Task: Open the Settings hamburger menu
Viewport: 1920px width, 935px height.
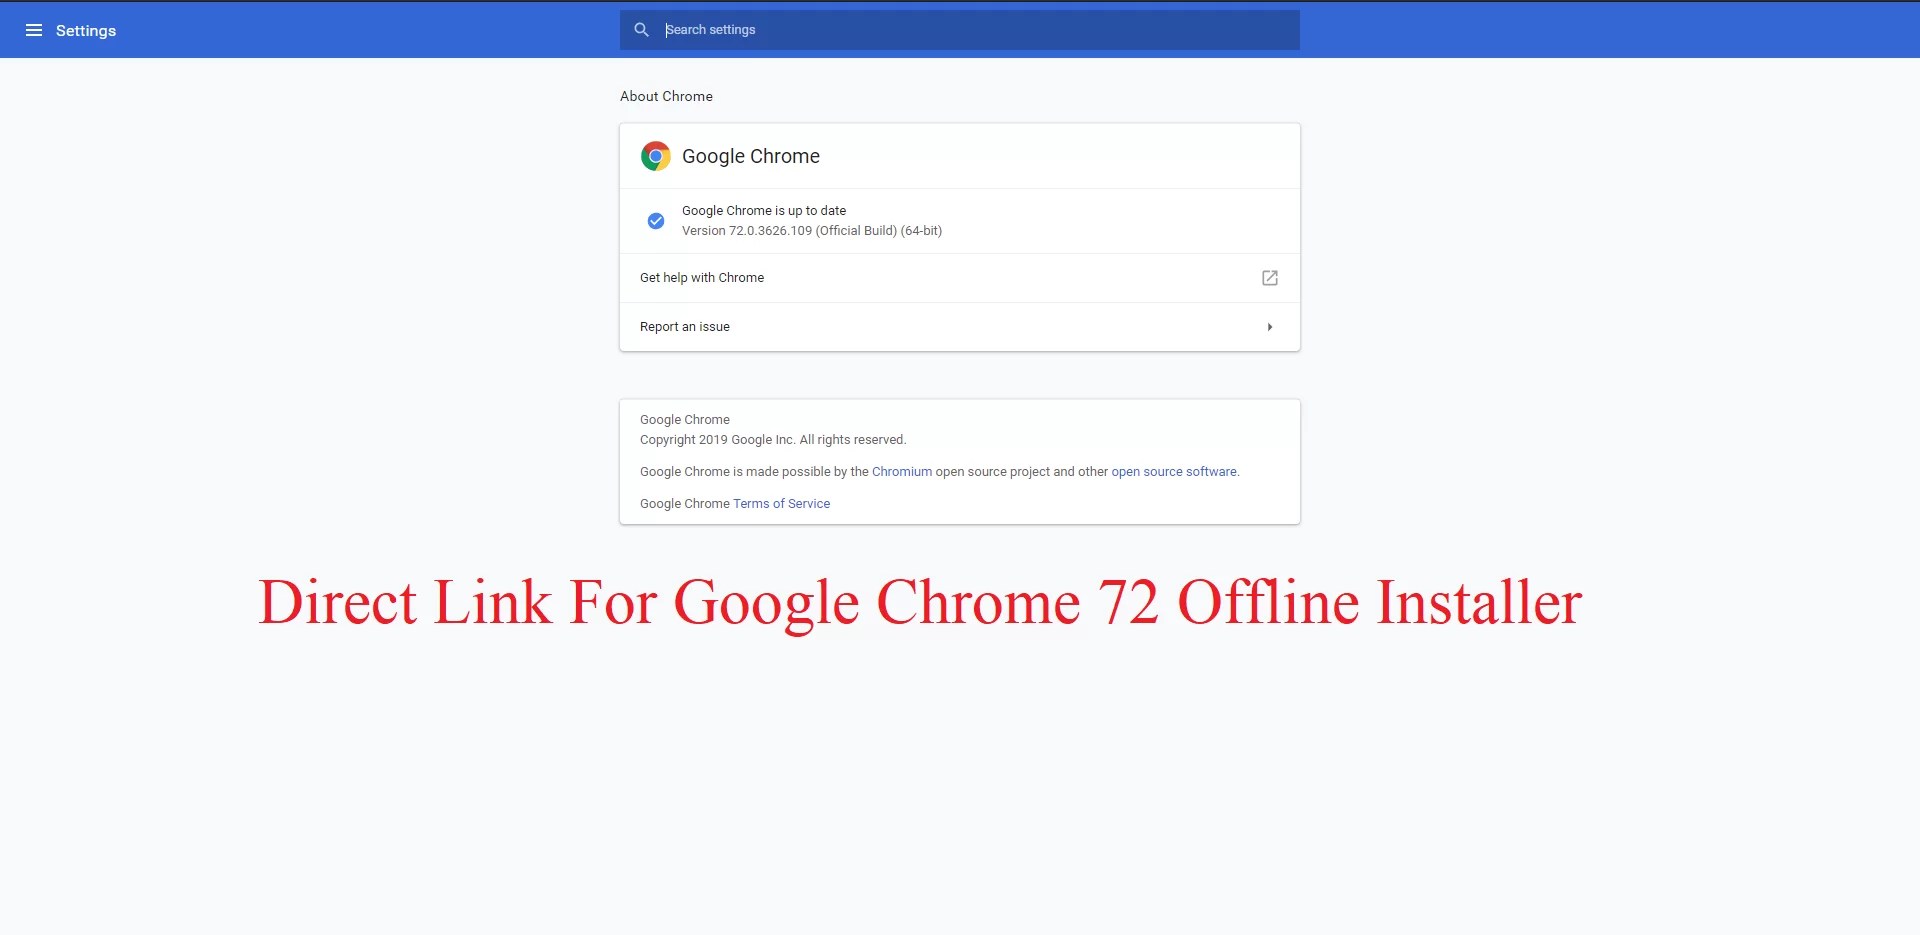Action: tap(34, 30)
